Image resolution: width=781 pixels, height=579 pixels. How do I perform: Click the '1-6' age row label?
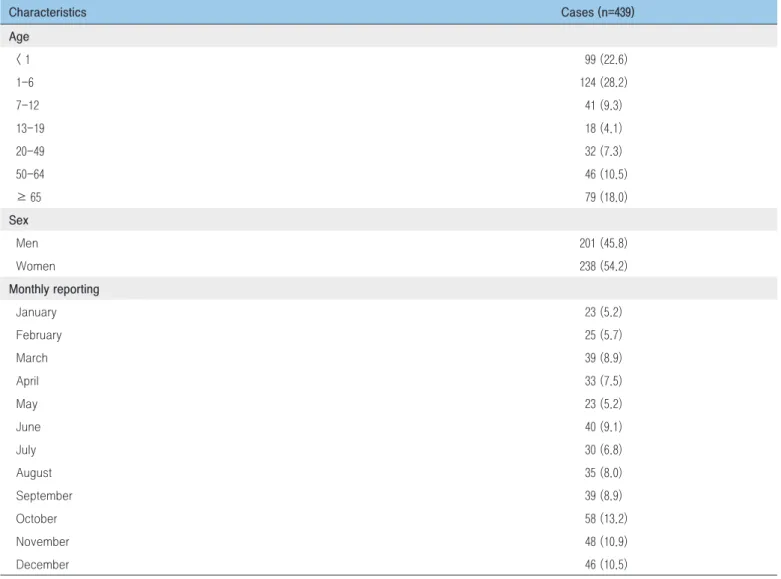(25, 83)
